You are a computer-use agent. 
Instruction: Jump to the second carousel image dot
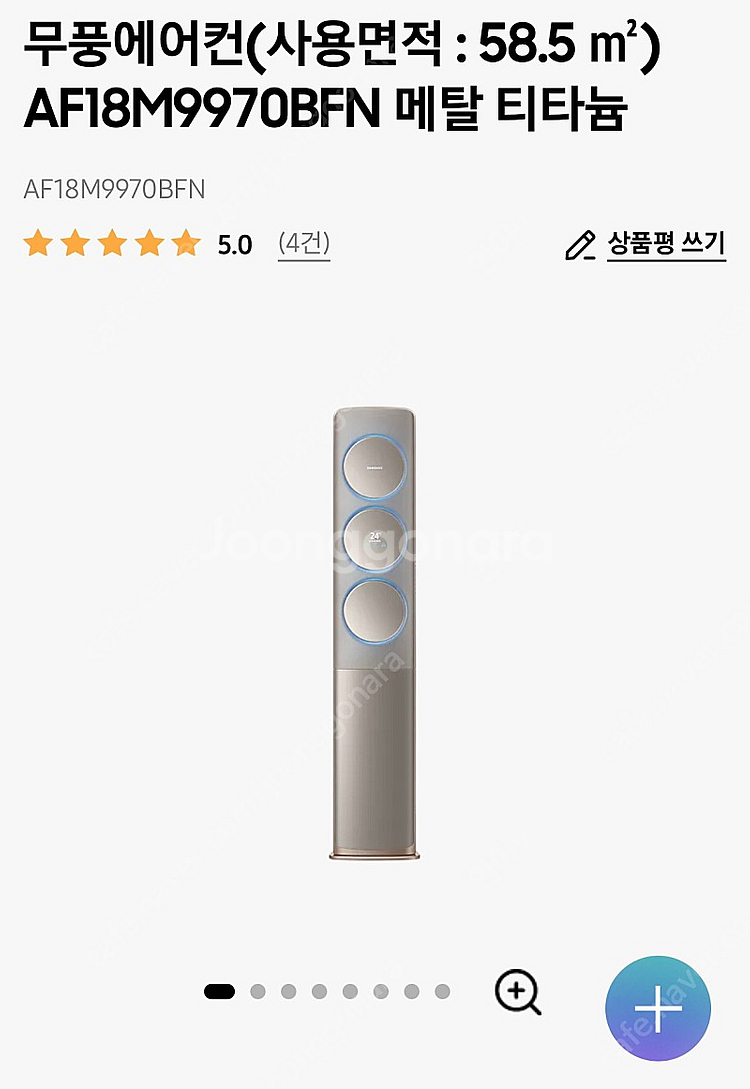(258, 992)
